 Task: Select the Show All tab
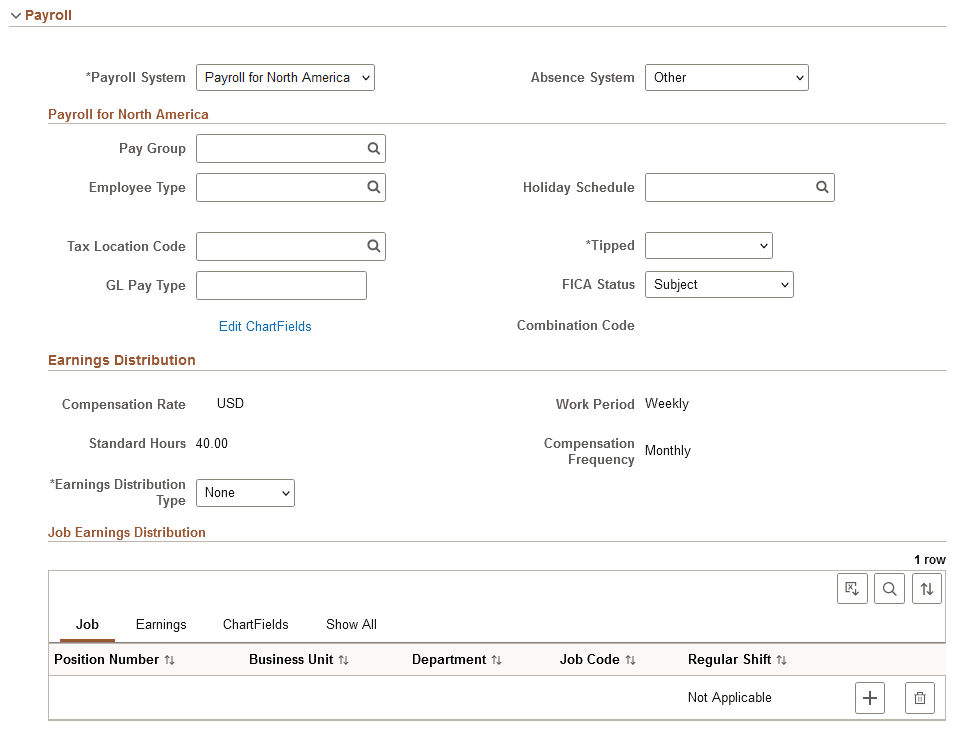[351, 624]
